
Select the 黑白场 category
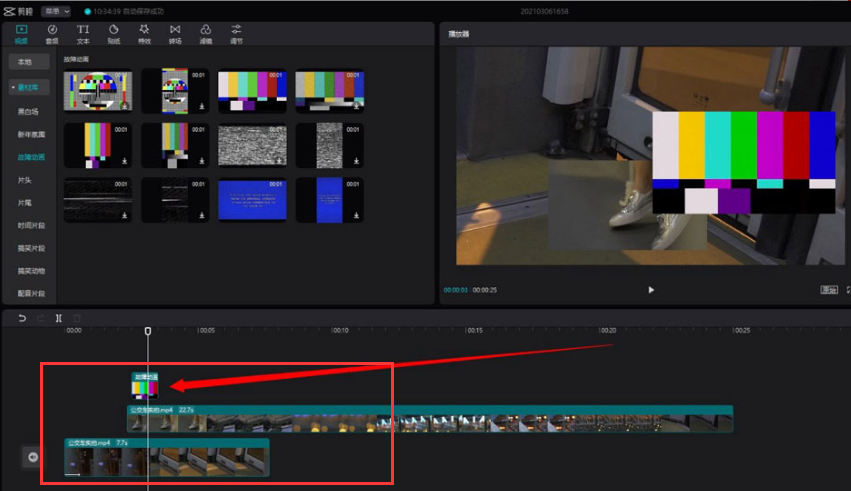click(x=30, y=112)
